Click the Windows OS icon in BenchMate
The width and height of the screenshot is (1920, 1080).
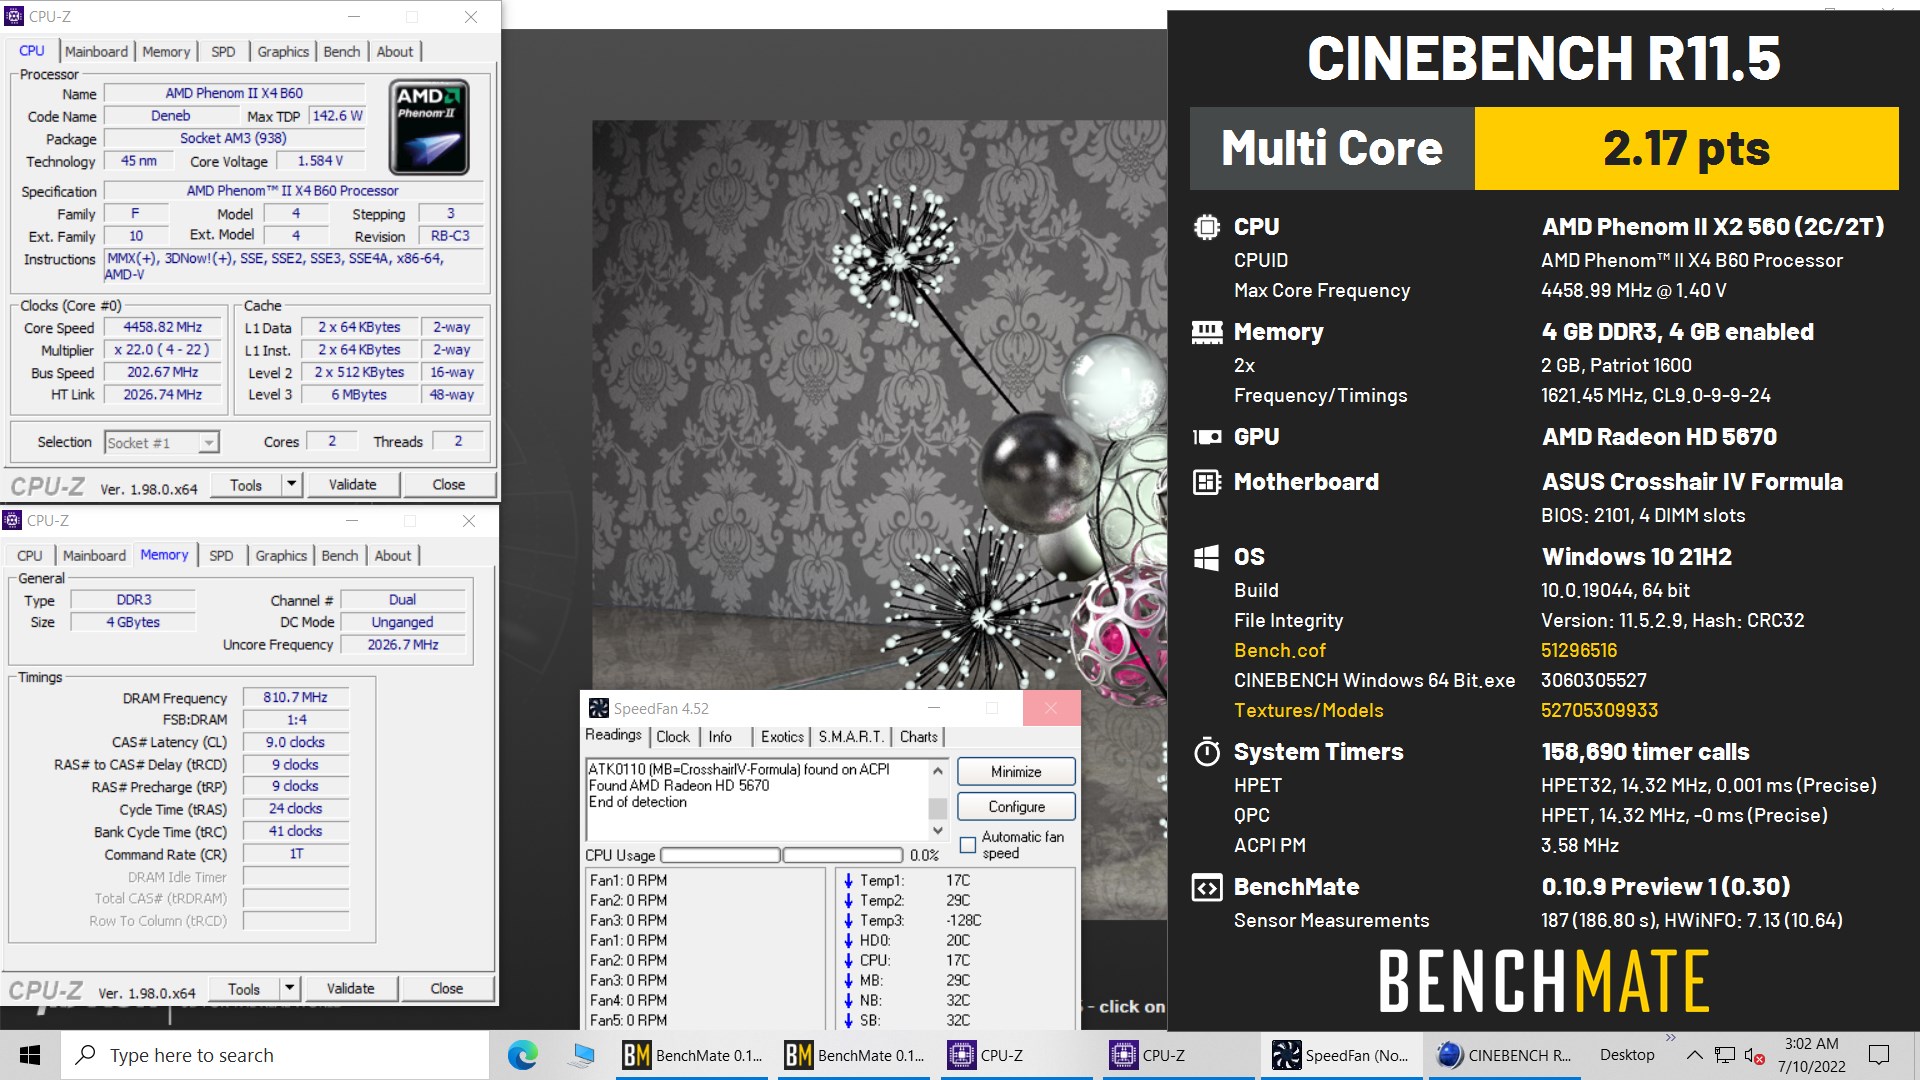coord(1207,557)
